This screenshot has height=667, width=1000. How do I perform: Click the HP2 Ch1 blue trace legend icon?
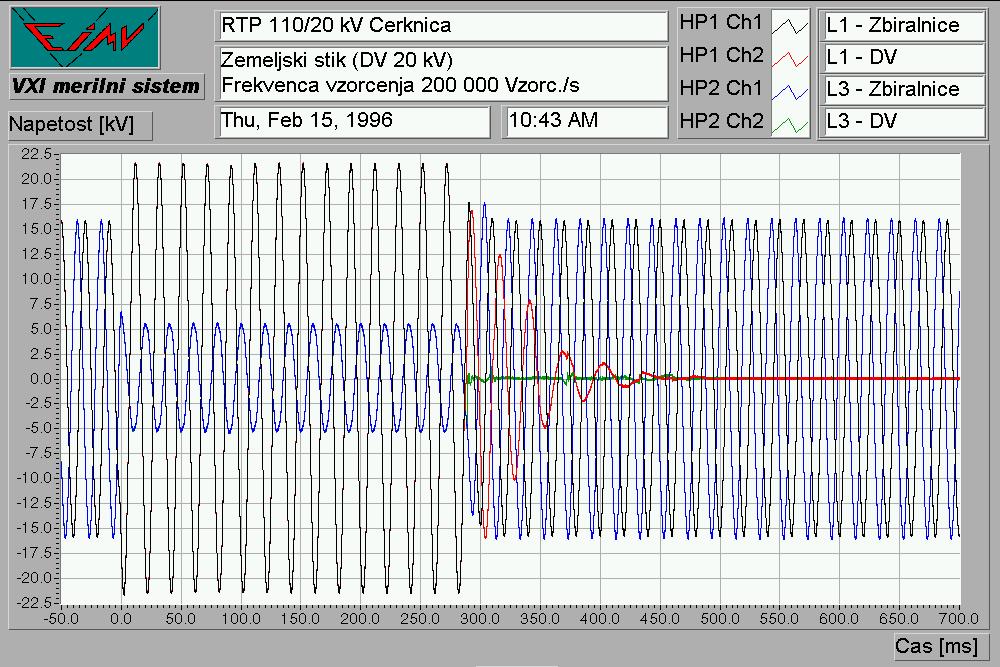pos(790,91)
